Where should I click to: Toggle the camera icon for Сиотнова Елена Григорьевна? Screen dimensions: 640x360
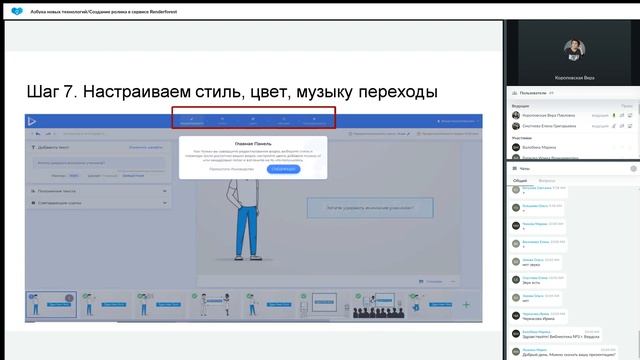(x=622, y=126)
